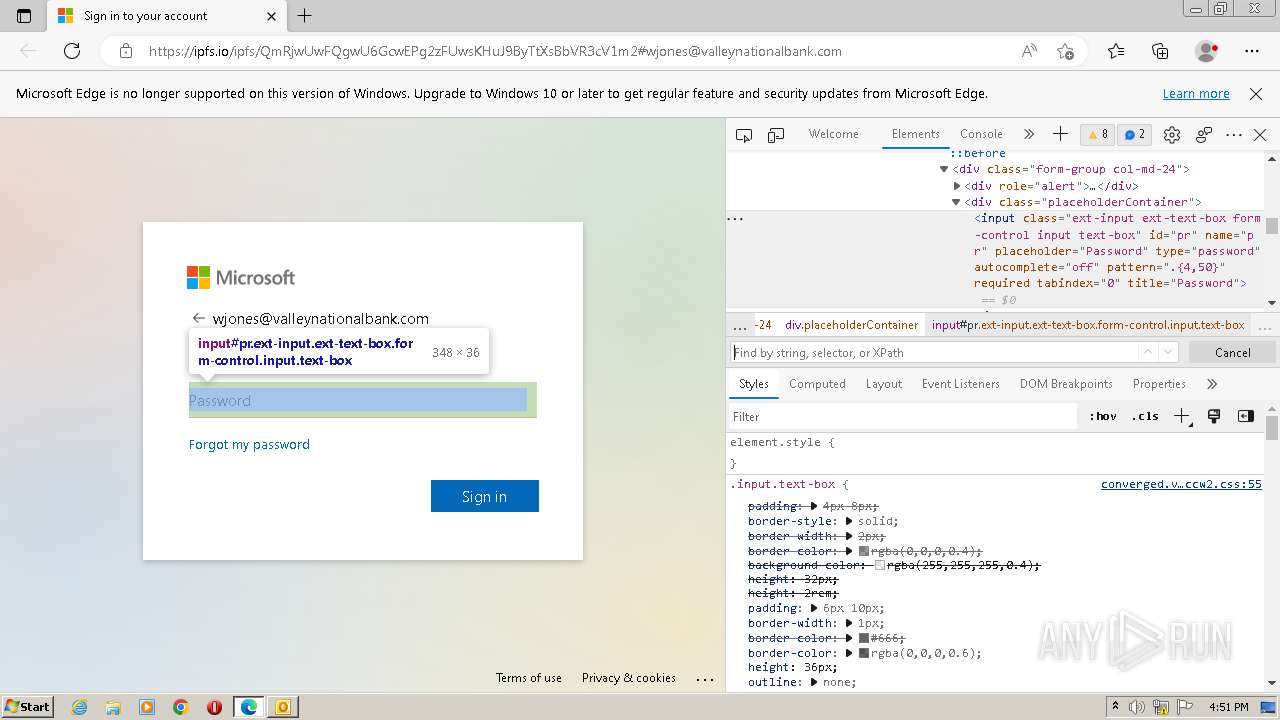Open rgba(0,0,0,0.6) border-color swatch
This screenshot has width=1280, height=720.
pyautogui.click(x=864, y=653)
